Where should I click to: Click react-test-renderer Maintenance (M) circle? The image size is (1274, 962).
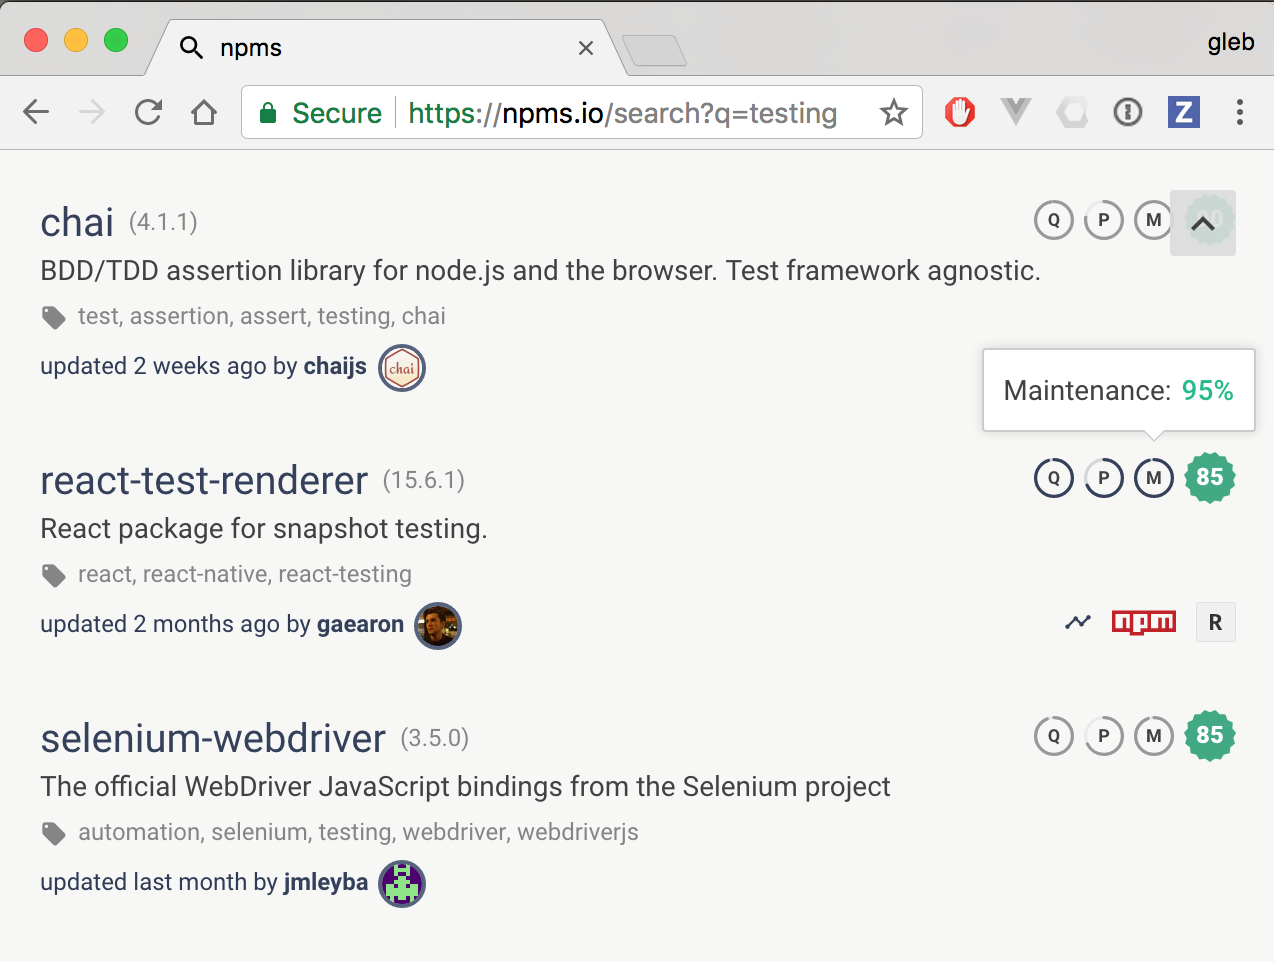point(1154,478)
